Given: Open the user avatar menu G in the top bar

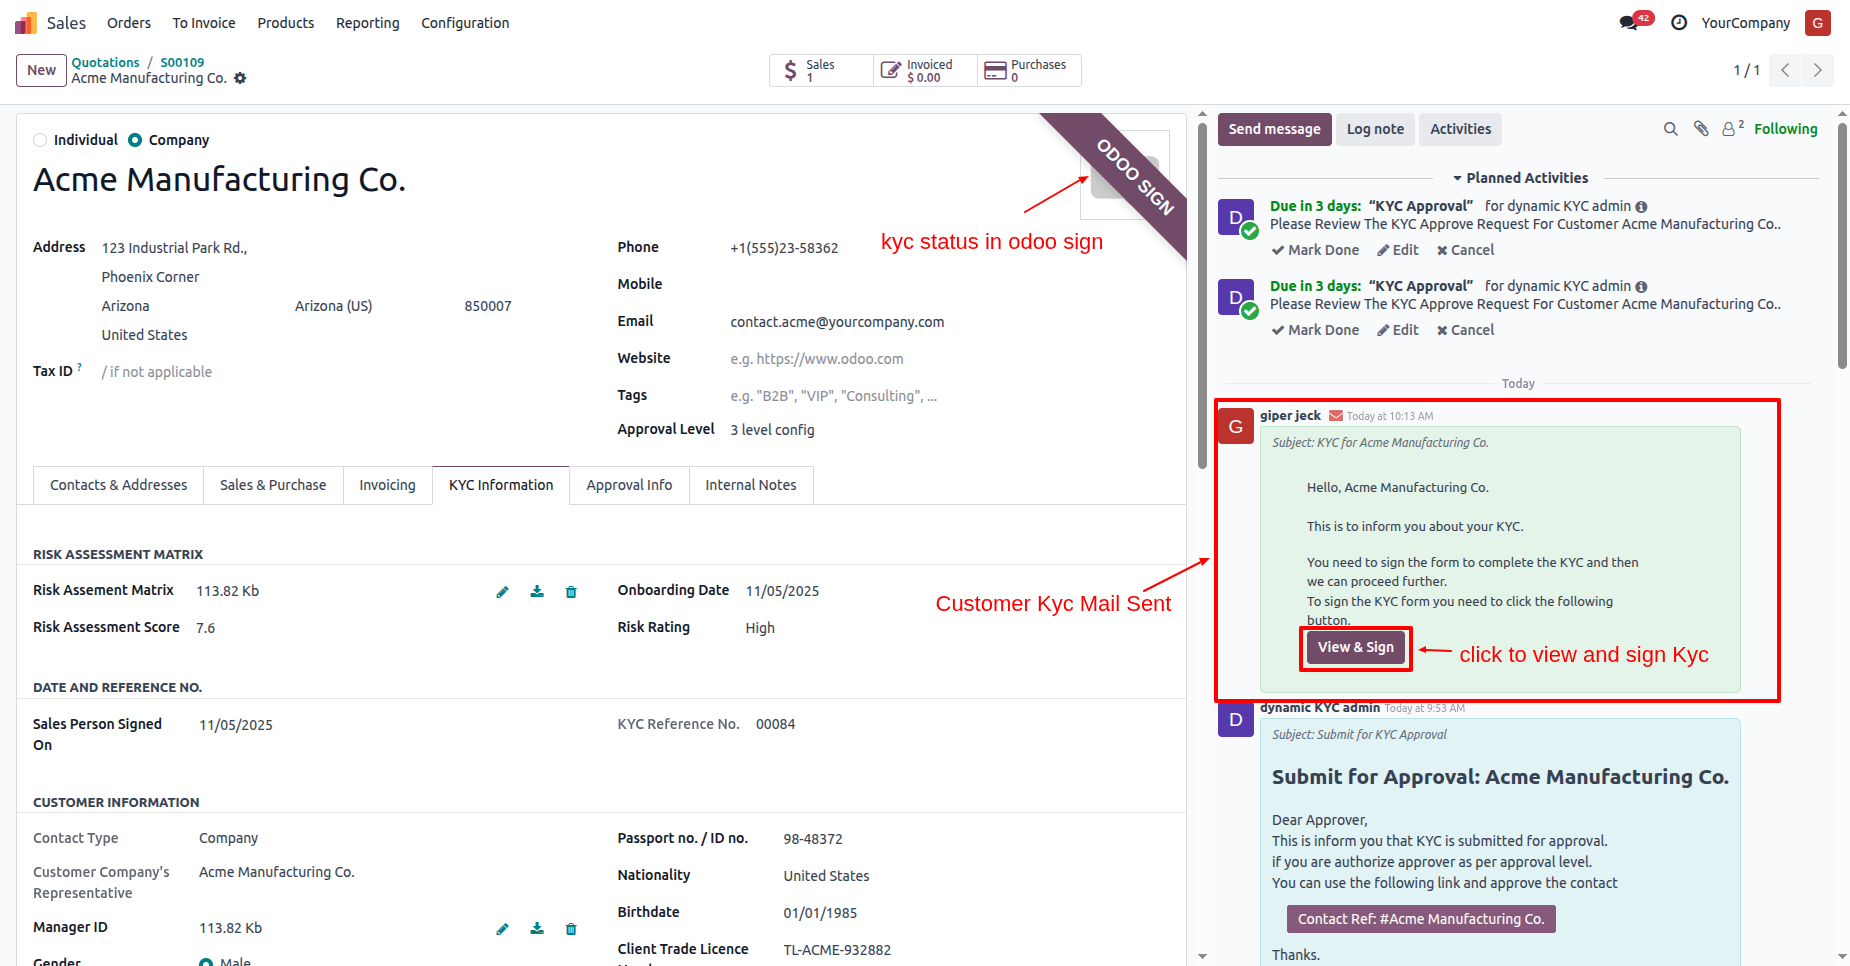Looking at the screenshot, I should [1818, 23].
